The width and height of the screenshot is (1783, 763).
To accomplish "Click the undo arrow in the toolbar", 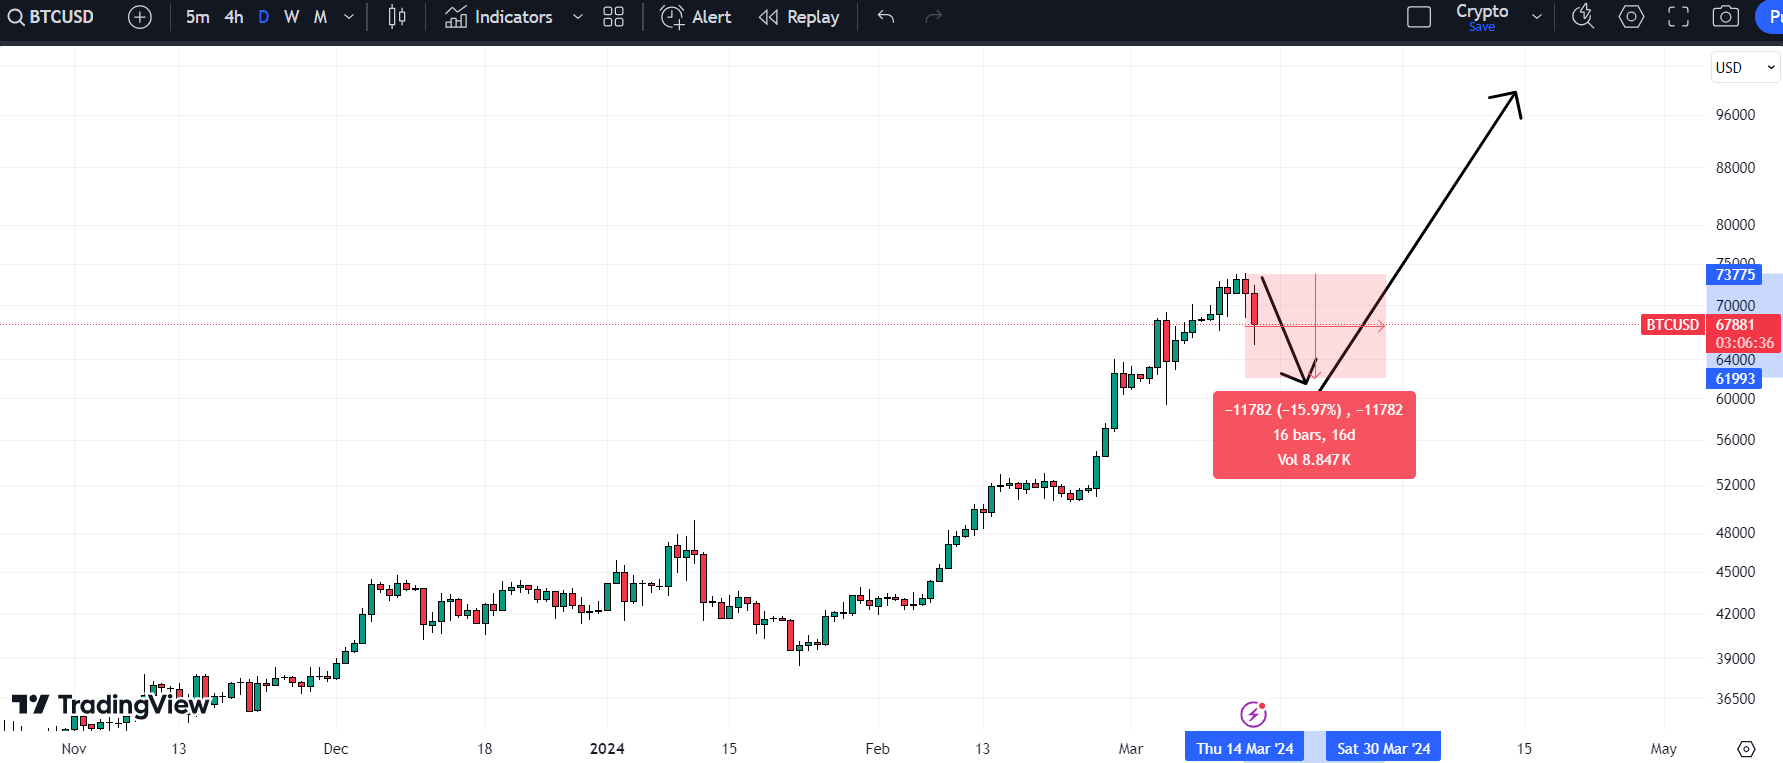I will (x=884, y=17).
